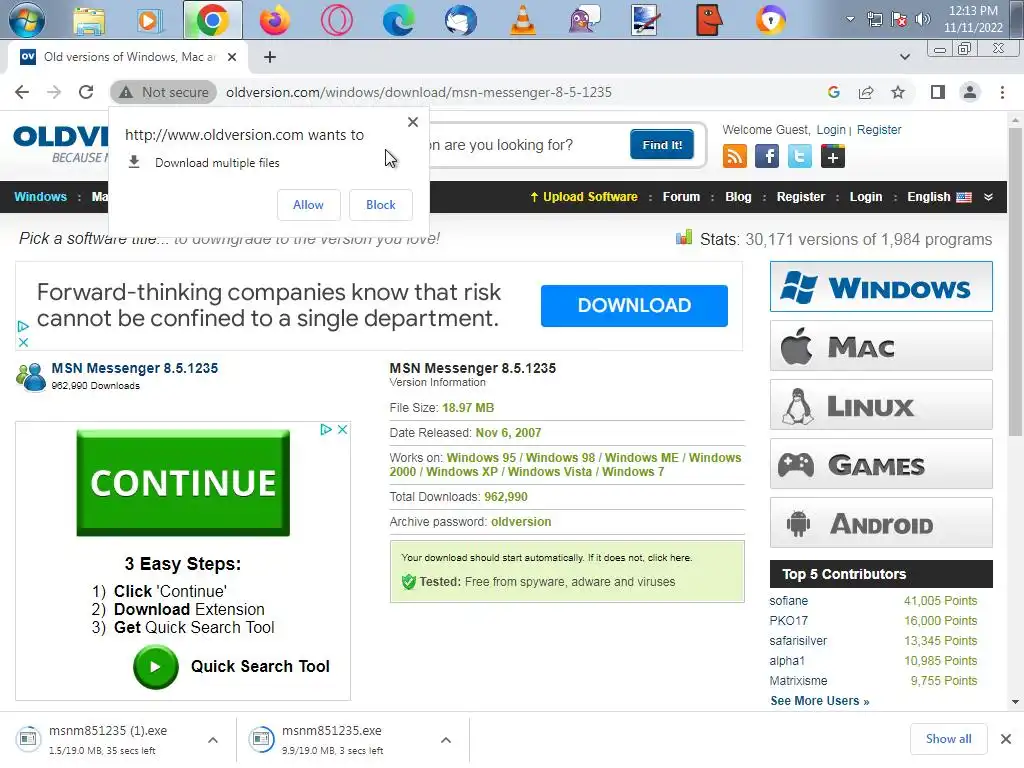Expand msnm851235.exe download options chevron
The image size is (1024, 768).
(446, 740)
